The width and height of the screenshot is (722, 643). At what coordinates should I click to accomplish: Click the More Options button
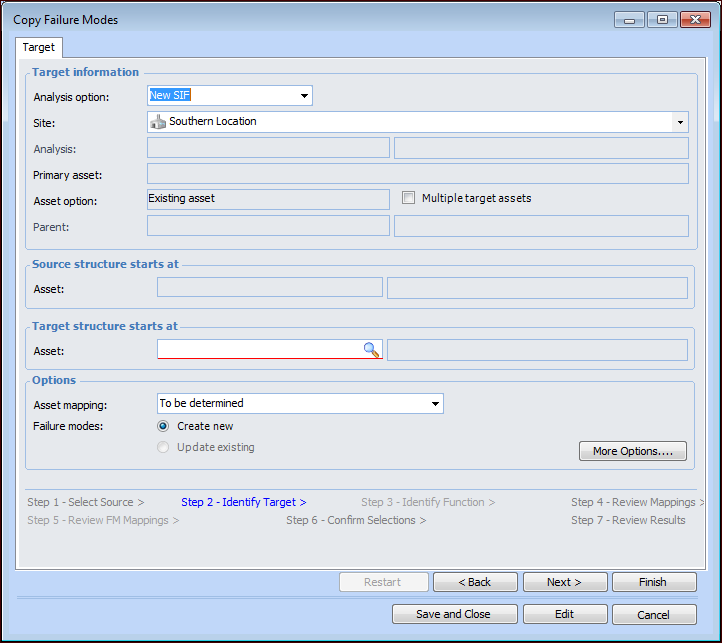[633, 451]
